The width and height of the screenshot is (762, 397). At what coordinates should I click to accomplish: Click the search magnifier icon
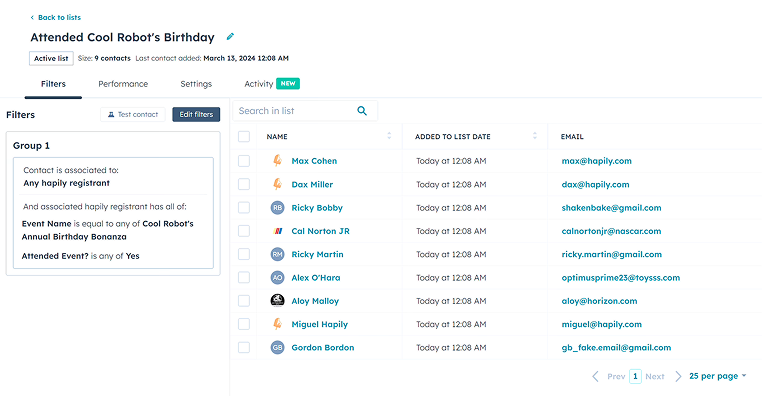pos(362,111)
